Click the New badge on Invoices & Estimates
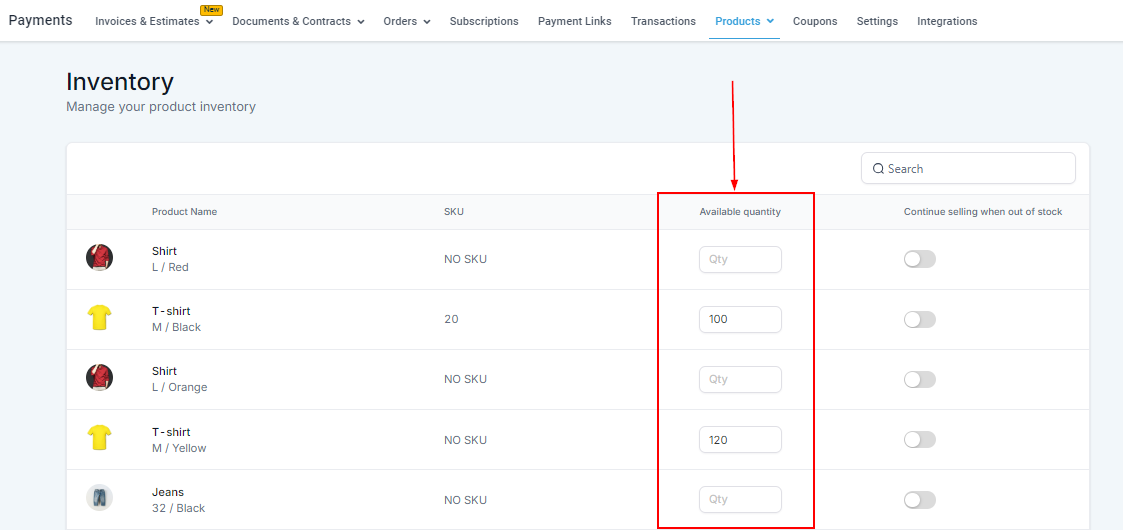The width and height of the screenshot is (1123, 530). pos(211,10)
